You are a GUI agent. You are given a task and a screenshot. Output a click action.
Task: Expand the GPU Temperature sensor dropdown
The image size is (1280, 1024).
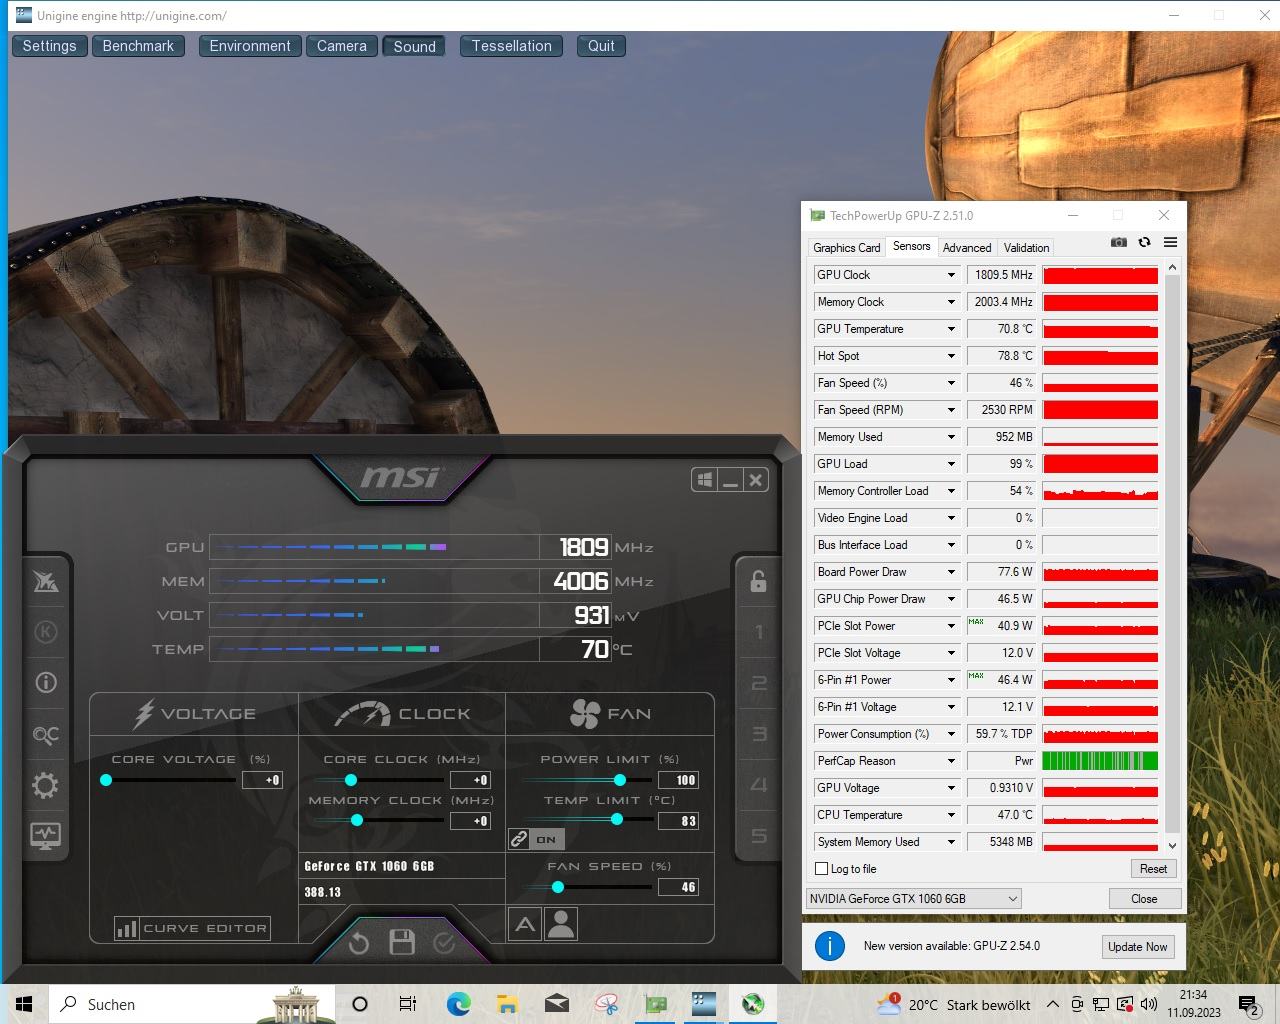pos(951,329)
